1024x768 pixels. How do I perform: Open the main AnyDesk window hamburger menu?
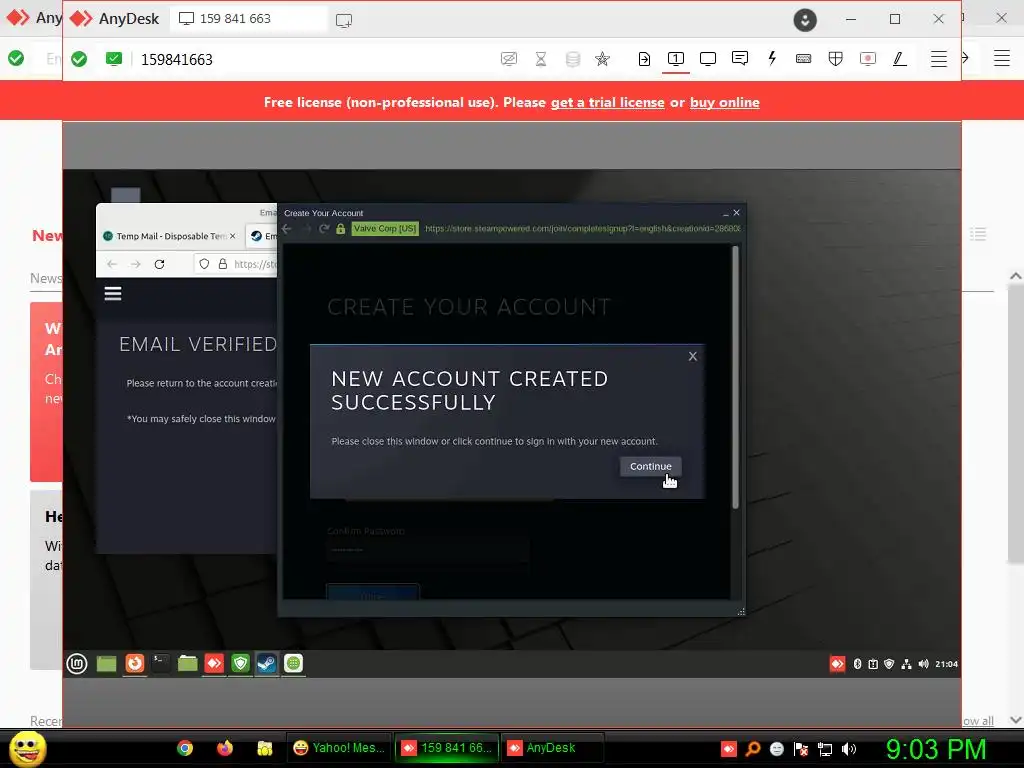(1002, 58)
